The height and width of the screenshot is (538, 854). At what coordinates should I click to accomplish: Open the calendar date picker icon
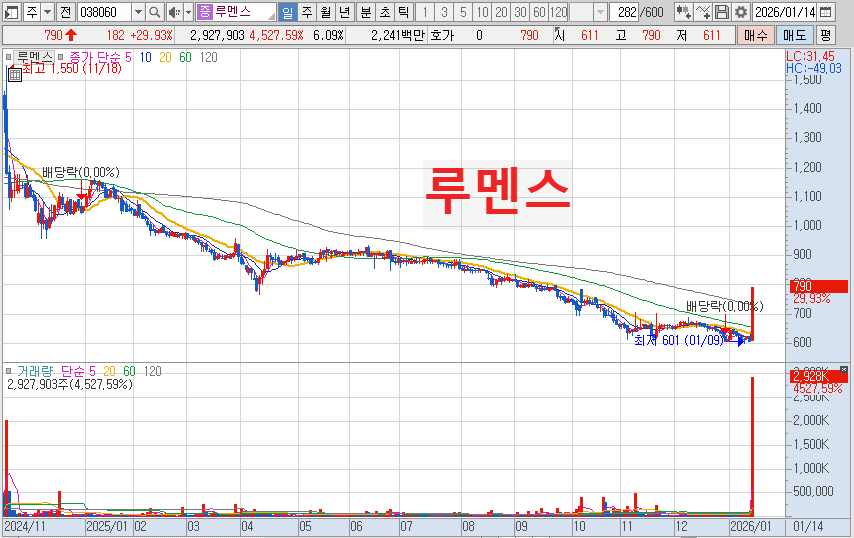pyautogui.click(x=826, y=11)
